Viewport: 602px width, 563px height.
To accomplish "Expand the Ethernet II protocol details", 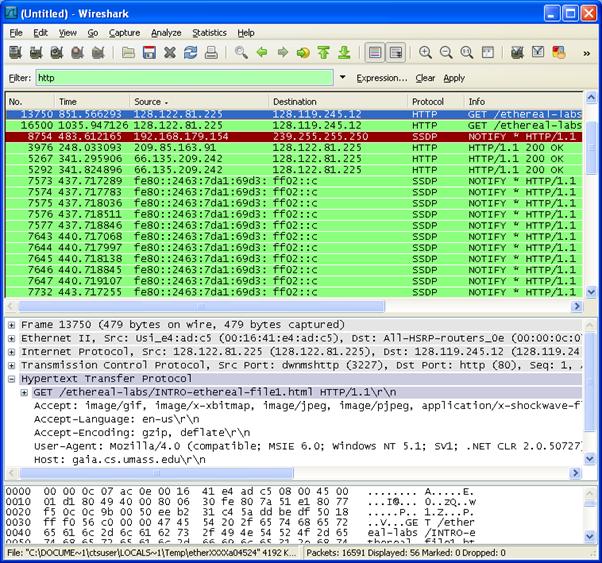I will click(11, 338).
